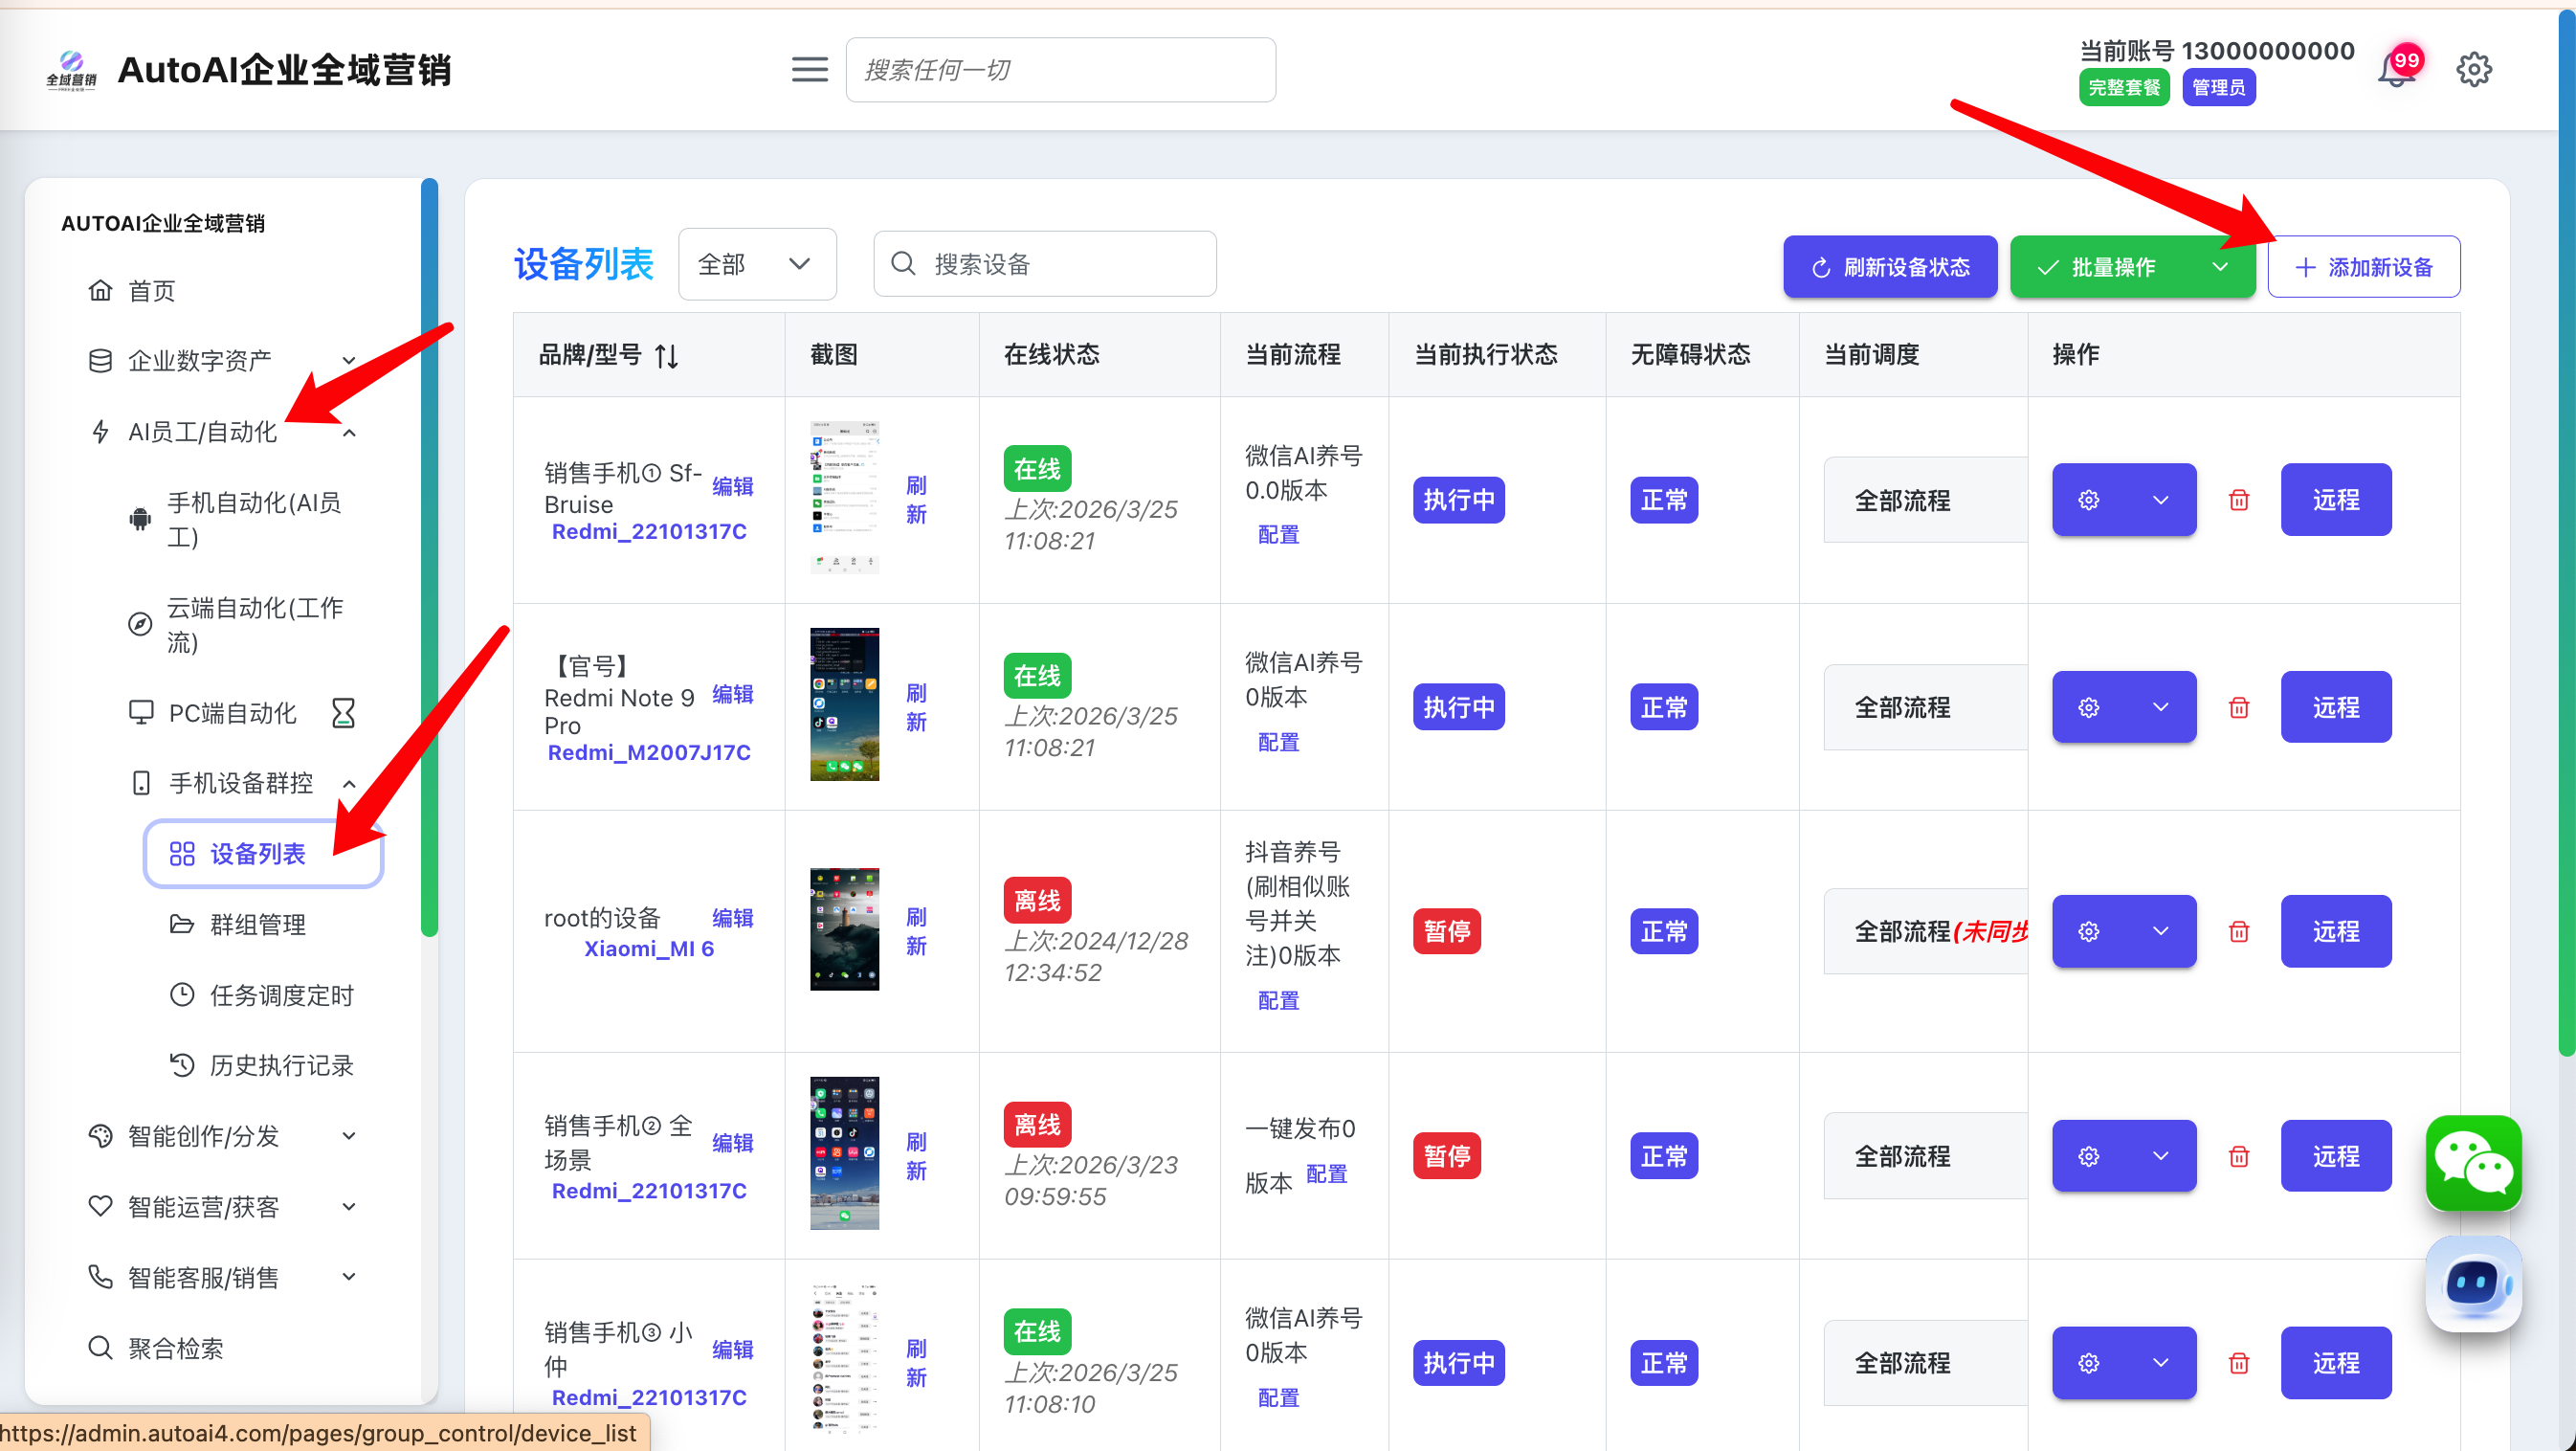Delete the root的设备 row via trash icon
2576x1451 pixels.
2239,931
